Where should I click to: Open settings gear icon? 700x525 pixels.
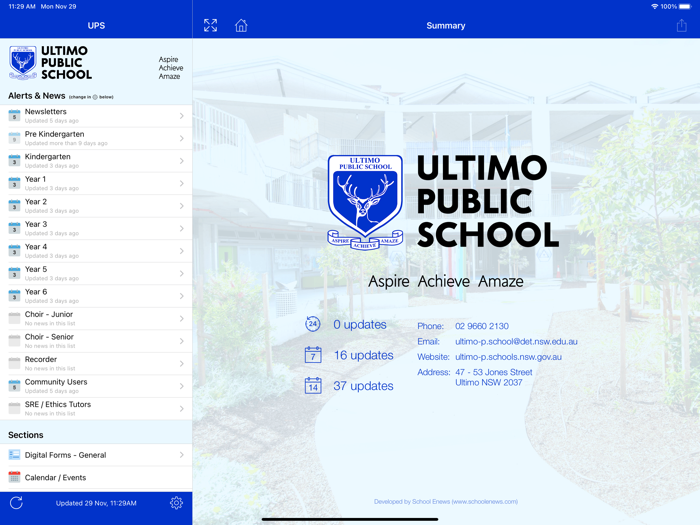pyautogui.click(x=176, y=503)
